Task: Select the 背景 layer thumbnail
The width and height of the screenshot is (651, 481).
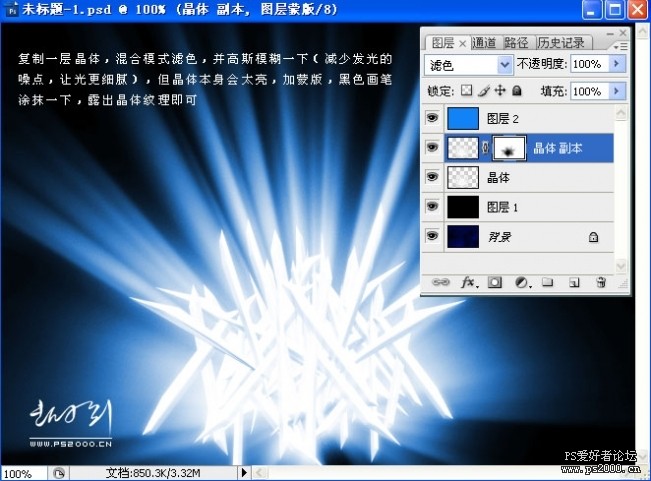Action: 463,237
